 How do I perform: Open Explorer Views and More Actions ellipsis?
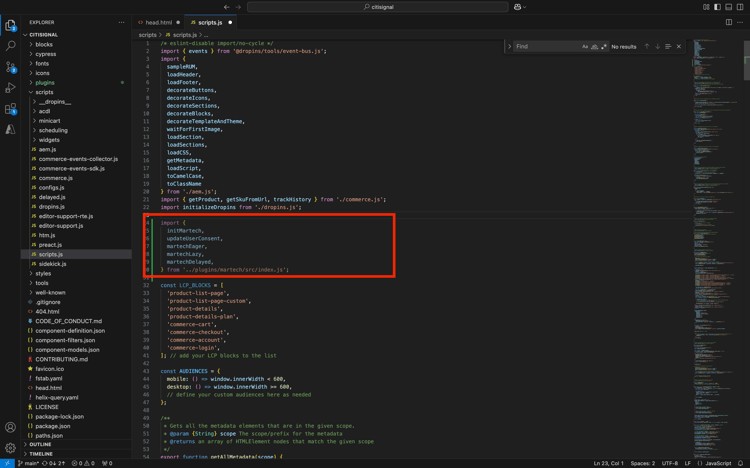pos(121,22)
